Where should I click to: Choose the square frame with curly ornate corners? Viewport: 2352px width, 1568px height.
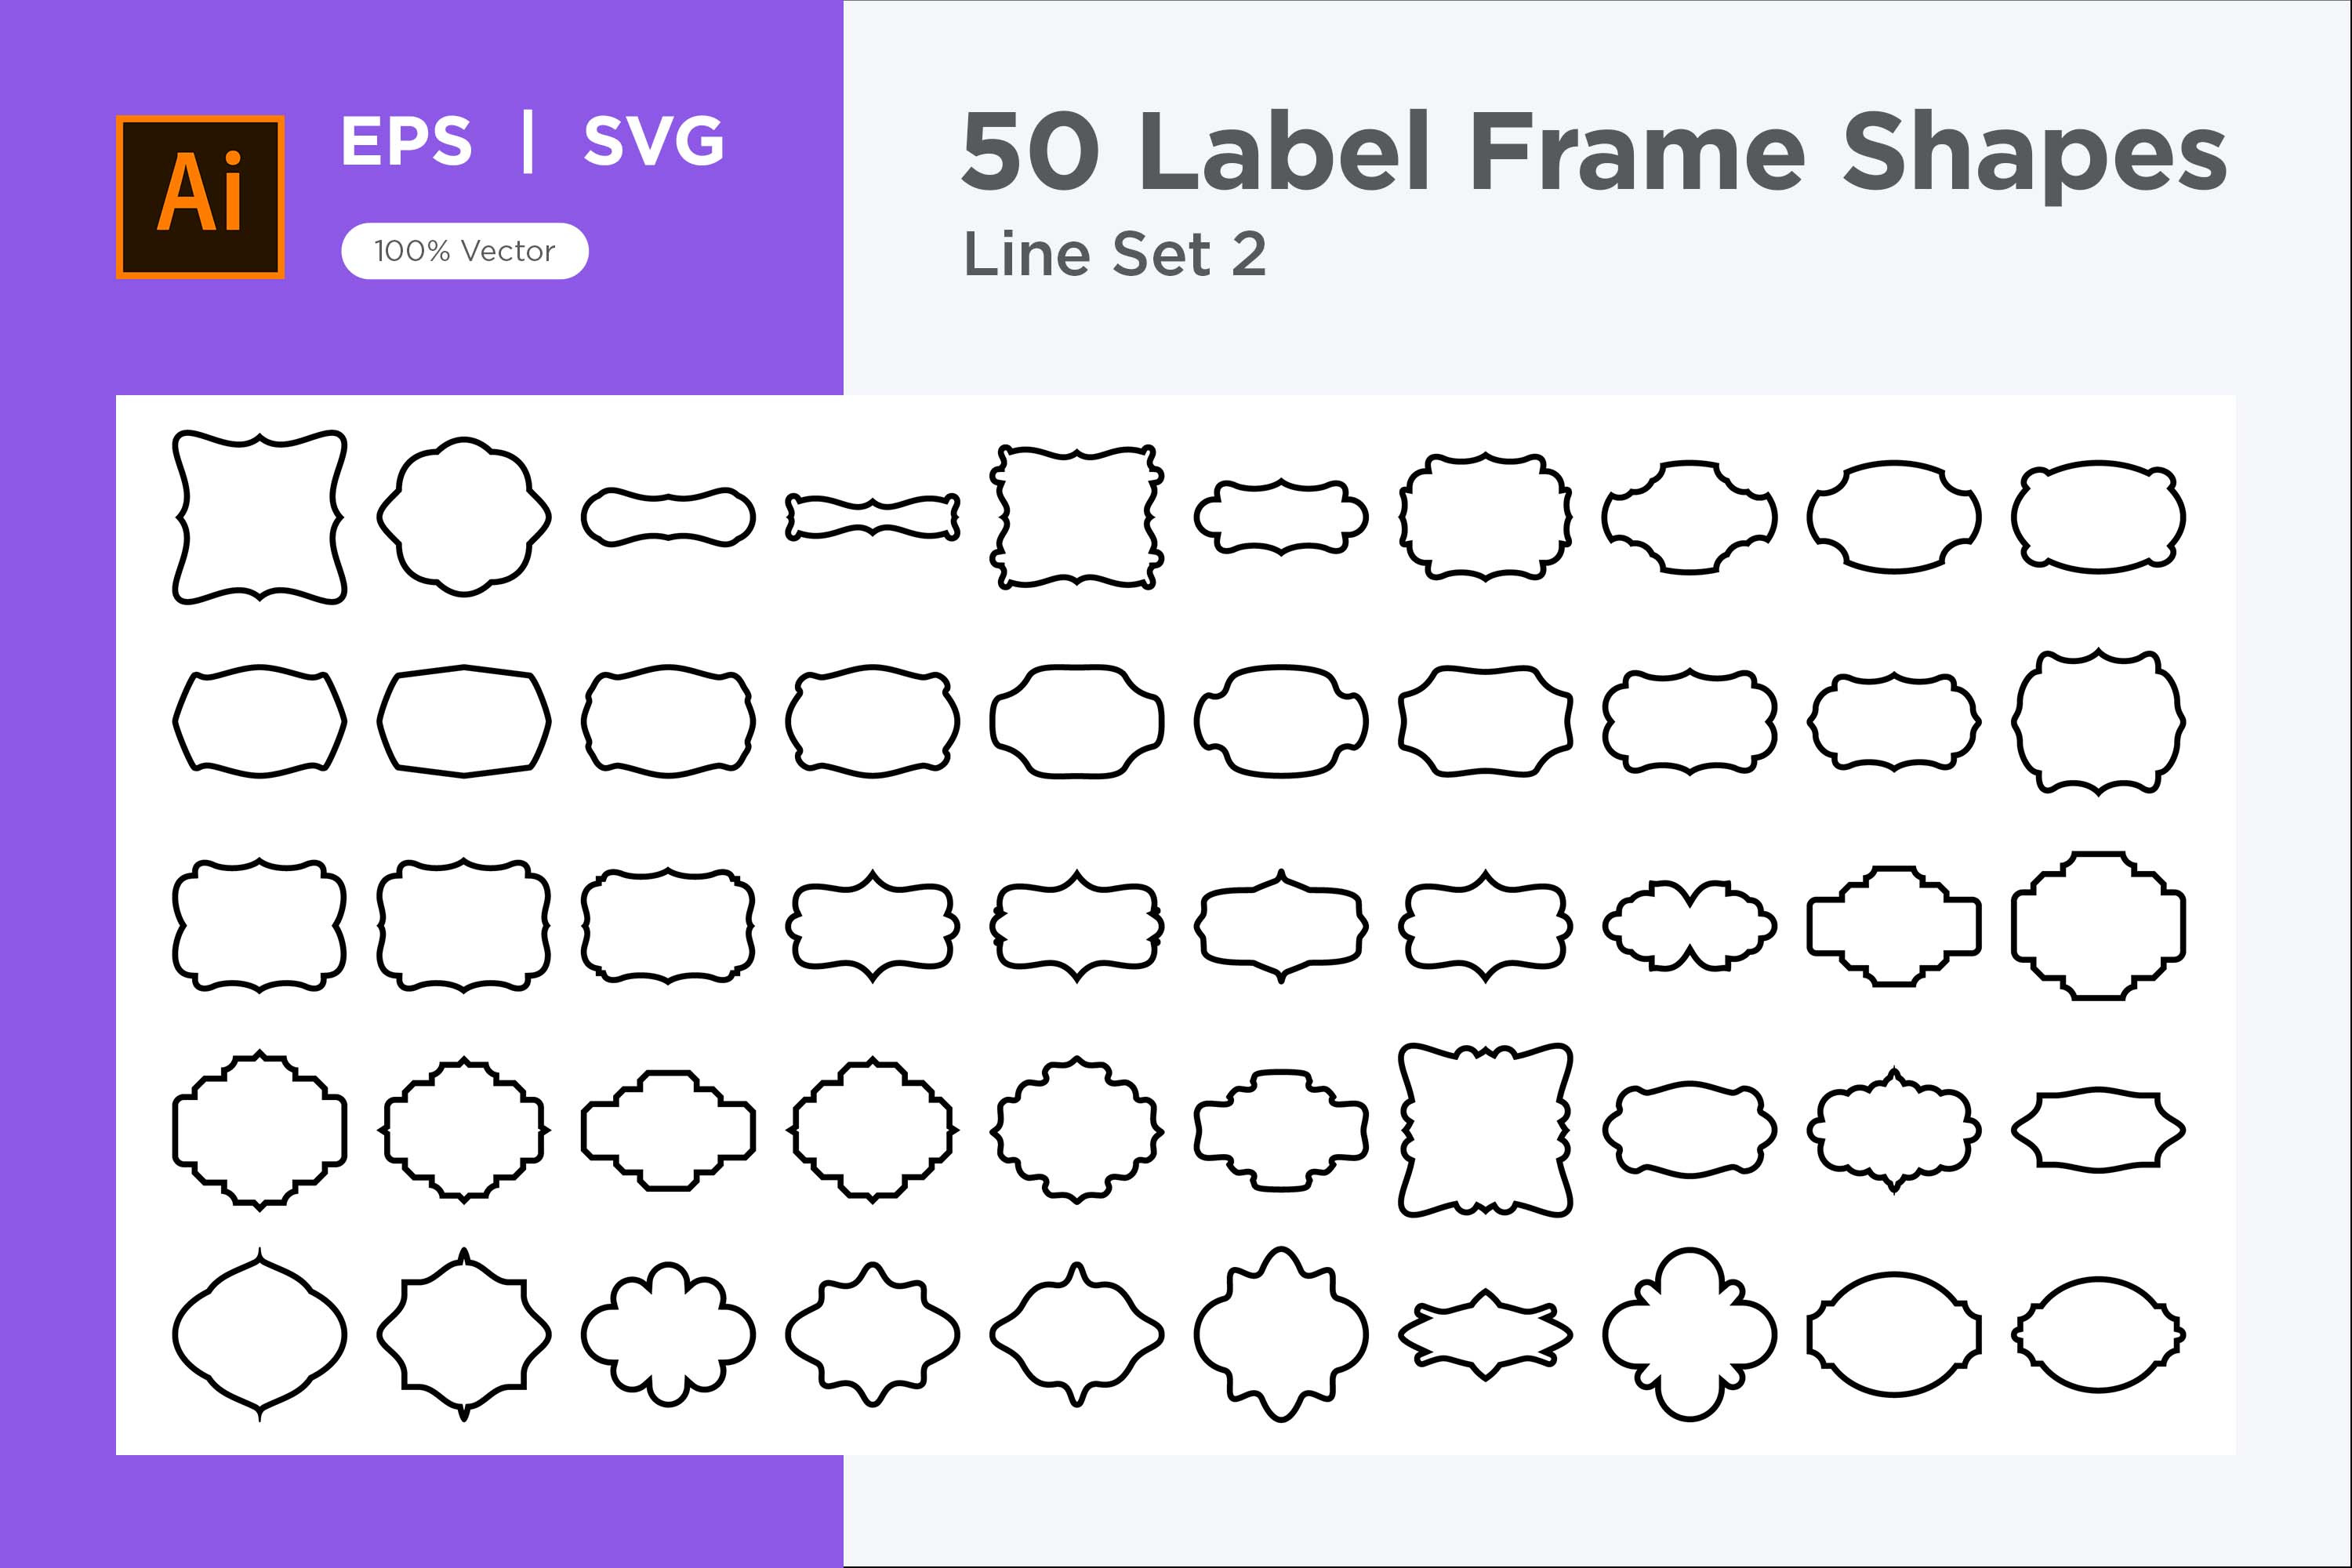tap(1077, 517)
